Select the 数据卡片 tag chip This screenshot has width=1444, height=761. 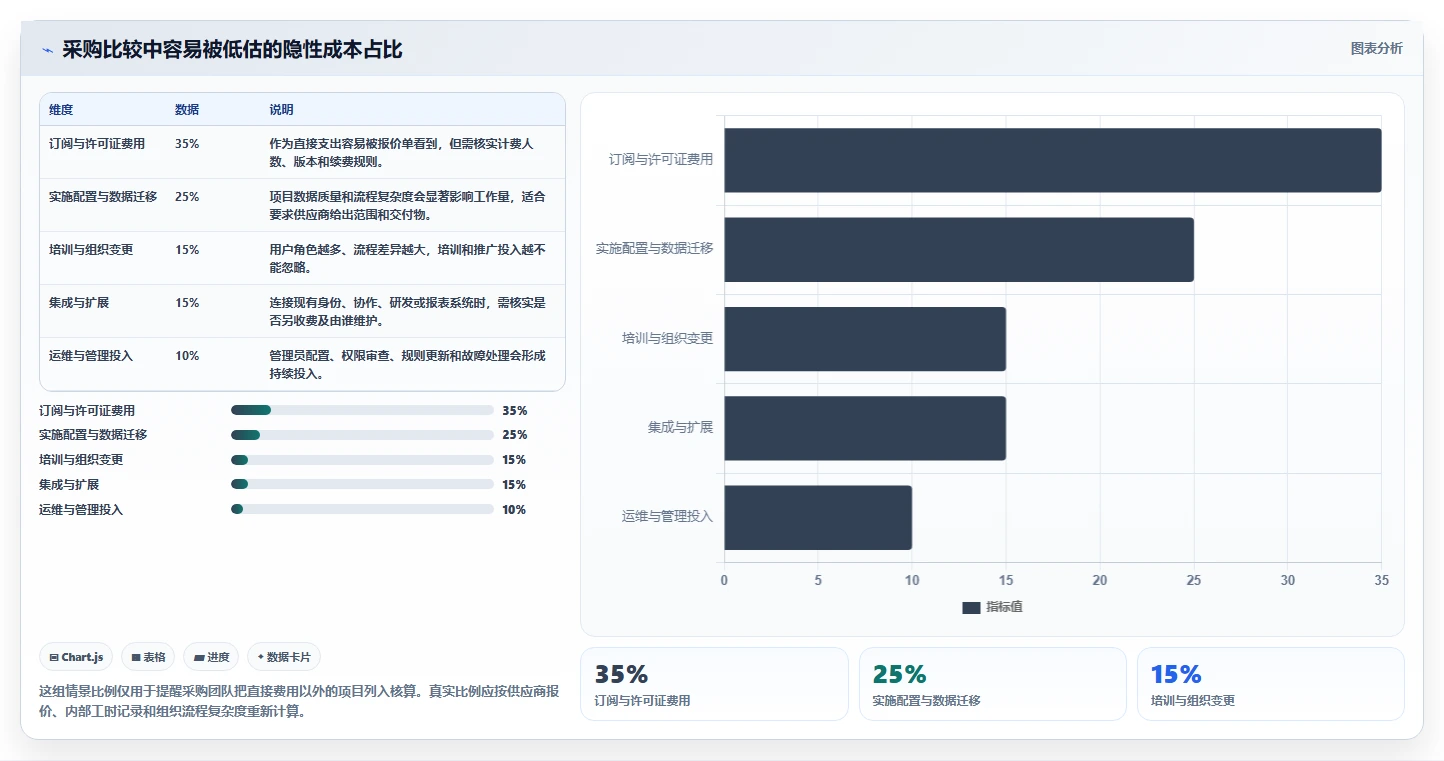coord(284,657)
